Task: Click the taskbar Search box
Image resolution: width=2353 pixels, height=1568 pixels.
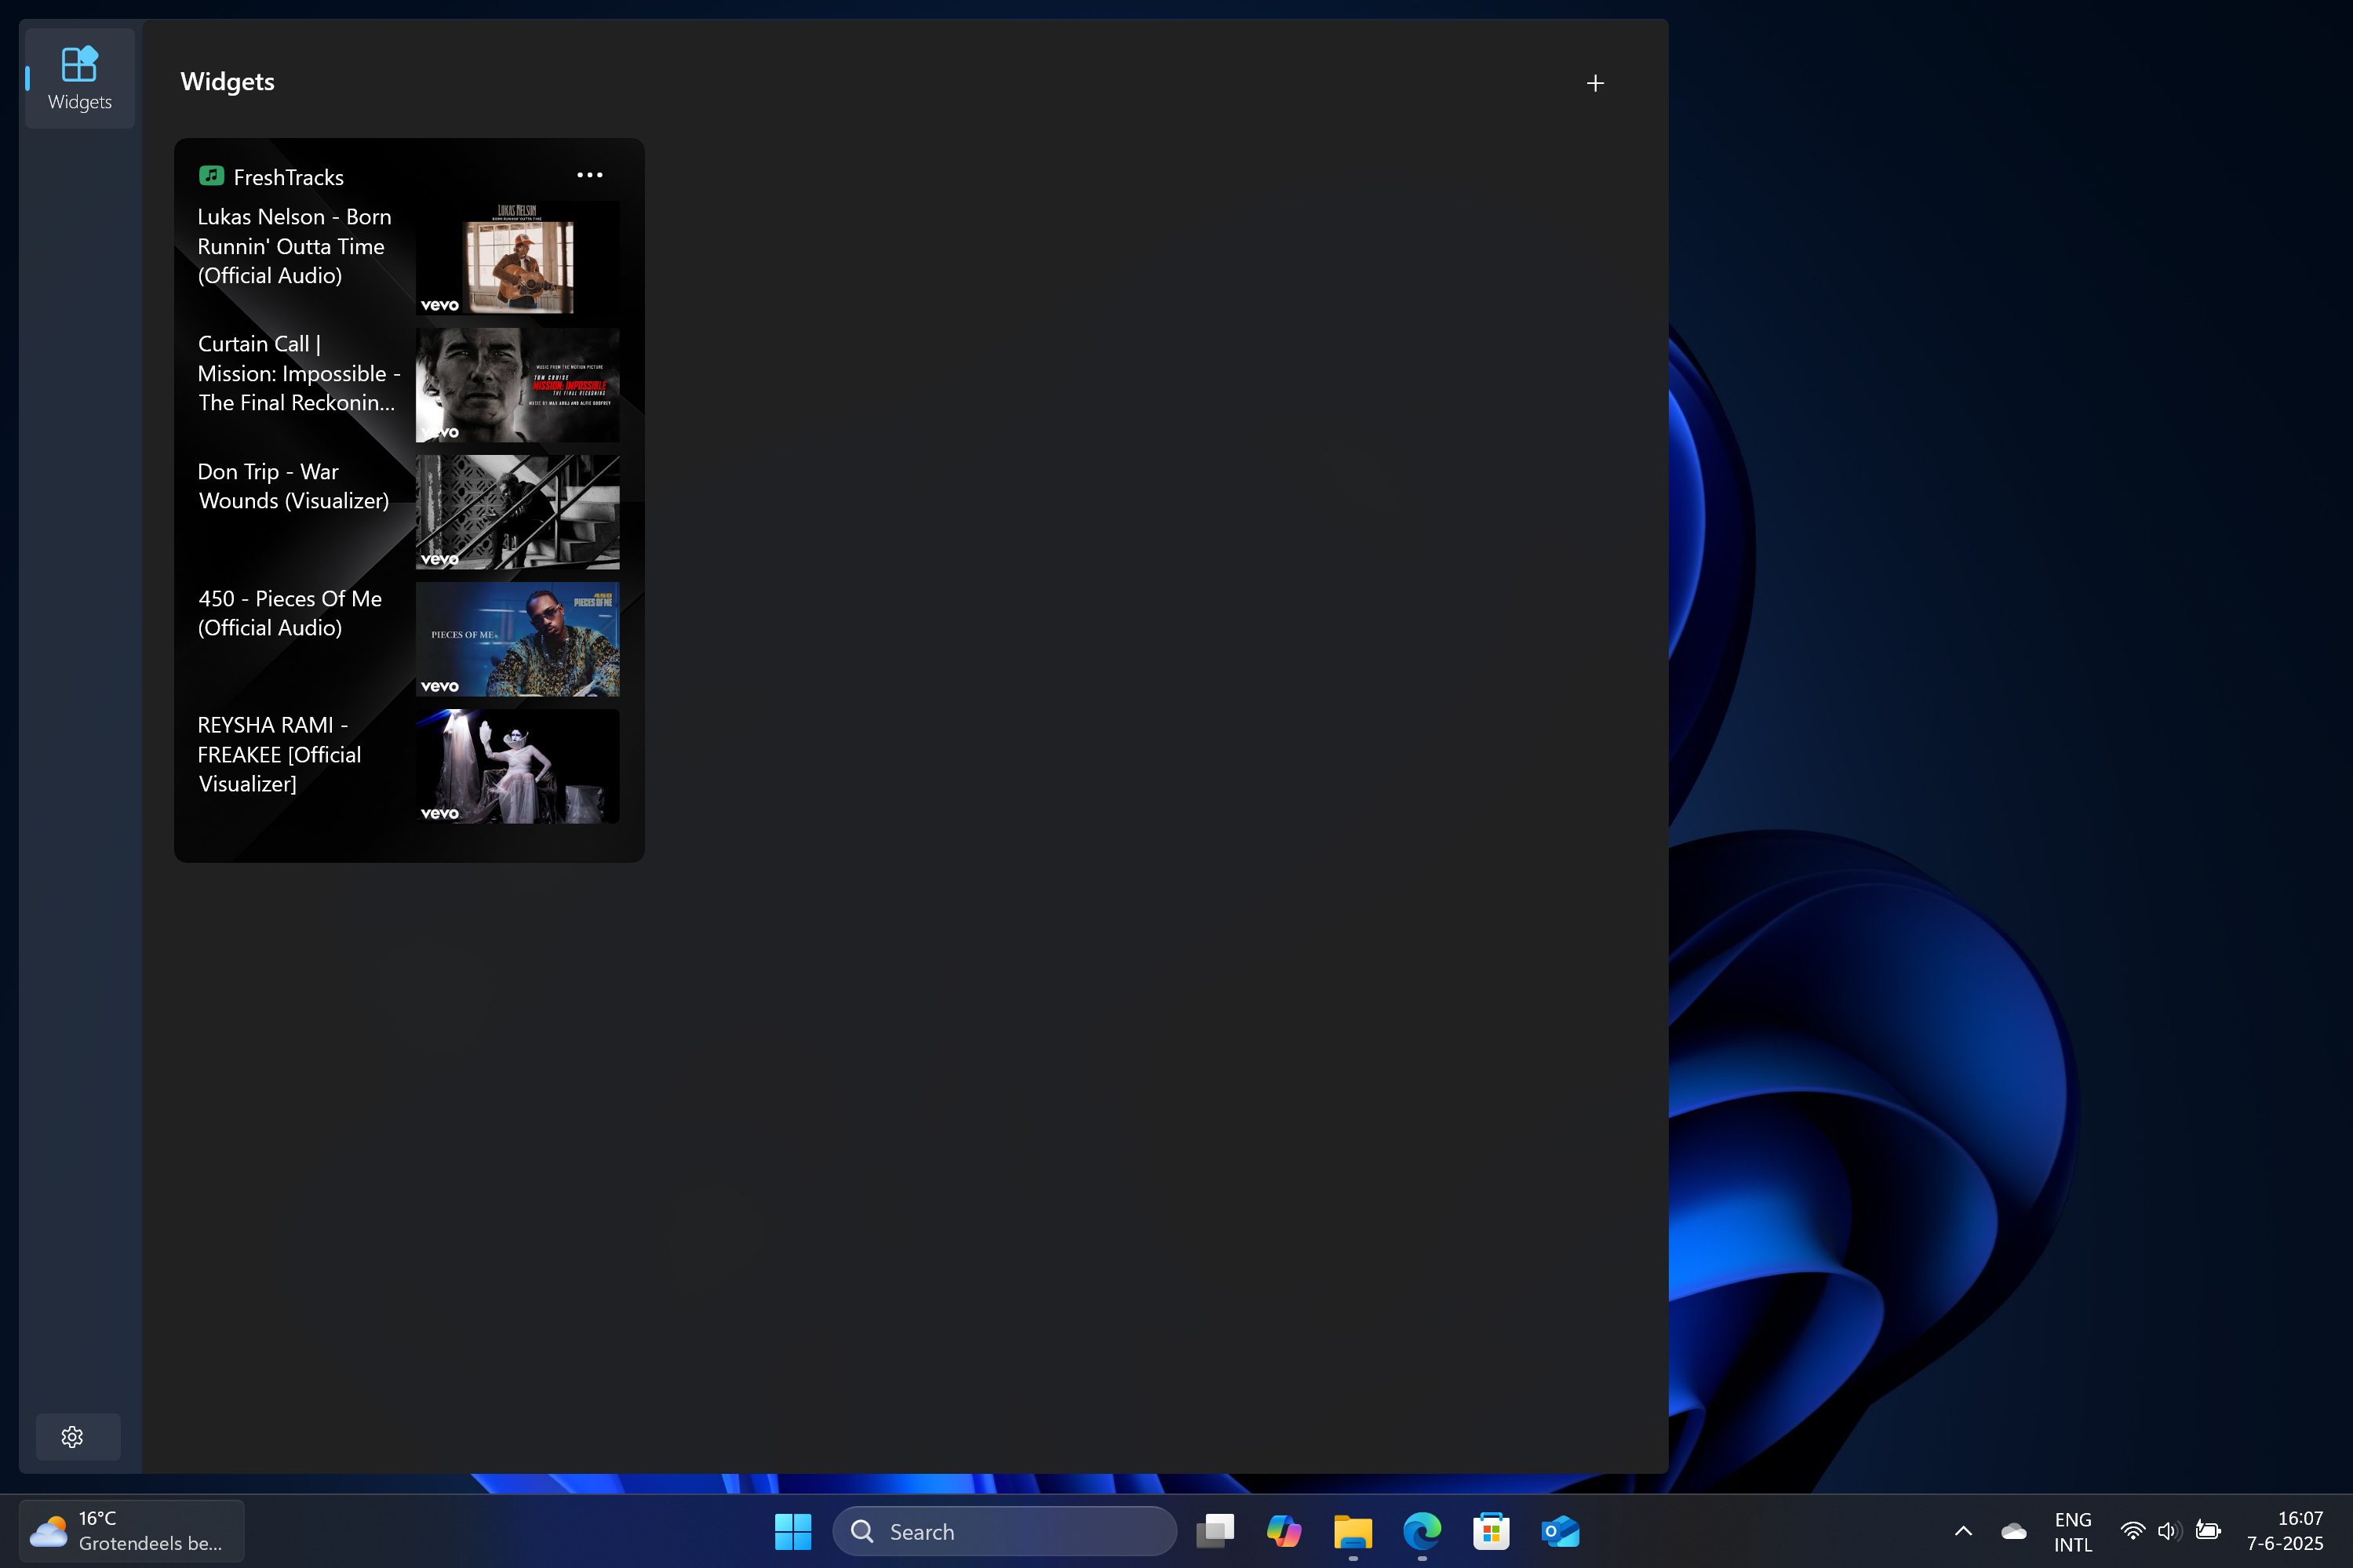Action: click(1004, 1531)
